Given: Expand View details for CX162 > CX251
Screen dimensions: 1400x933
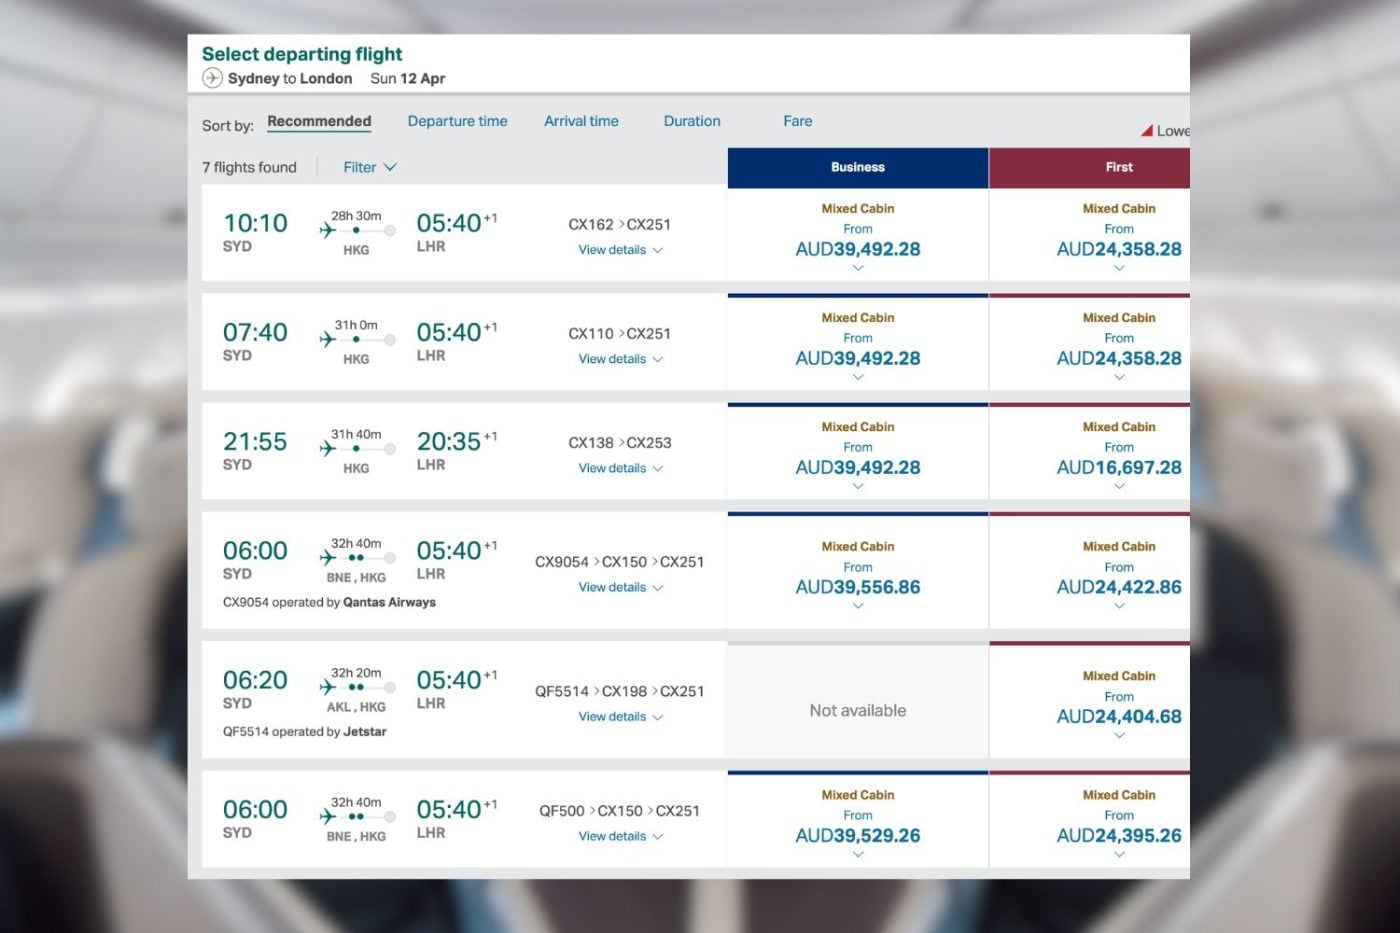Looking at the screenshot, I should (620, 250).
